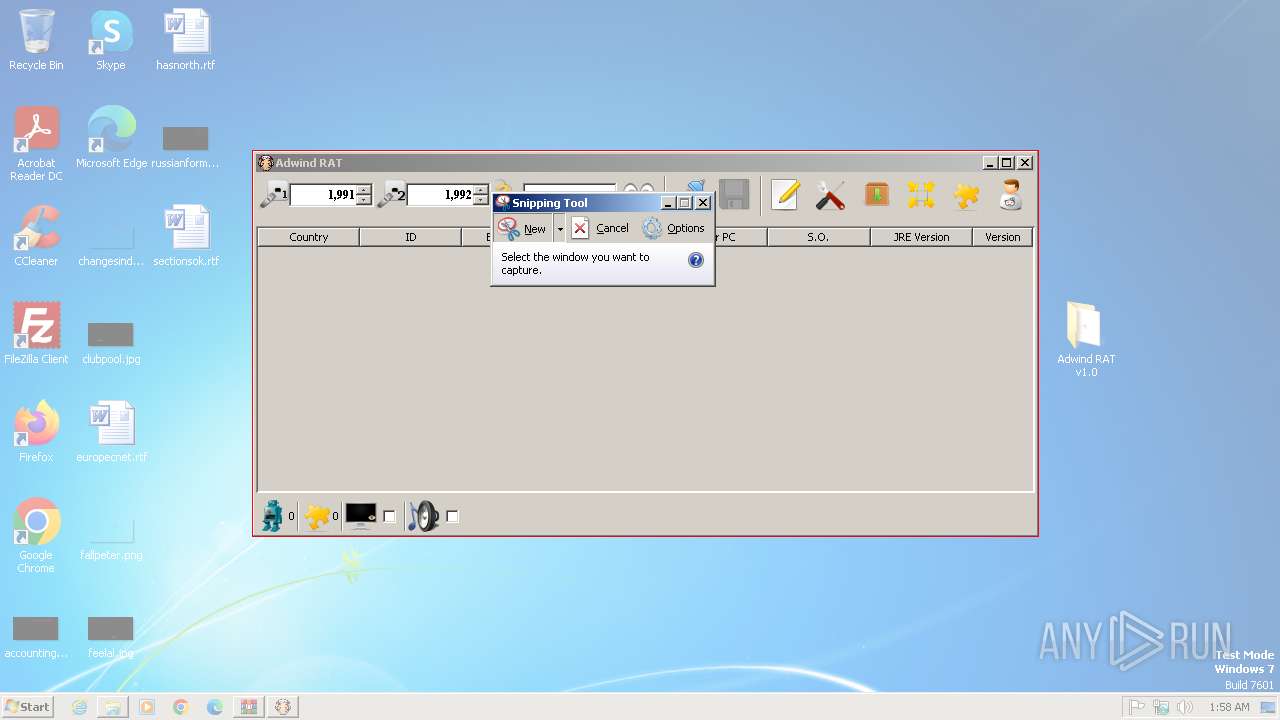Open the Windows Start menu

(x=27, y=707)
